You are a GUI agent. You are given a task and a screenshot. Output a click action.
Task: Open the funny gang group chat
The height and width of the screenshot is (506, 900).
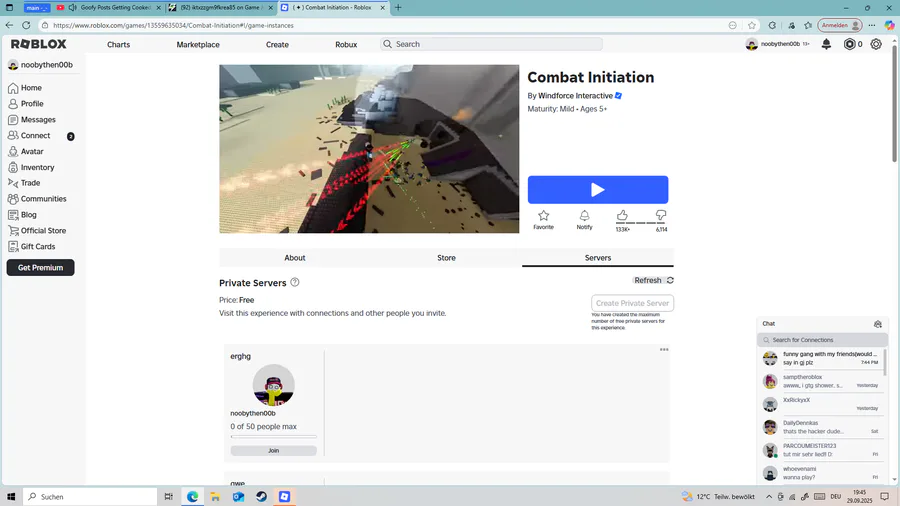tap(822, 359)
